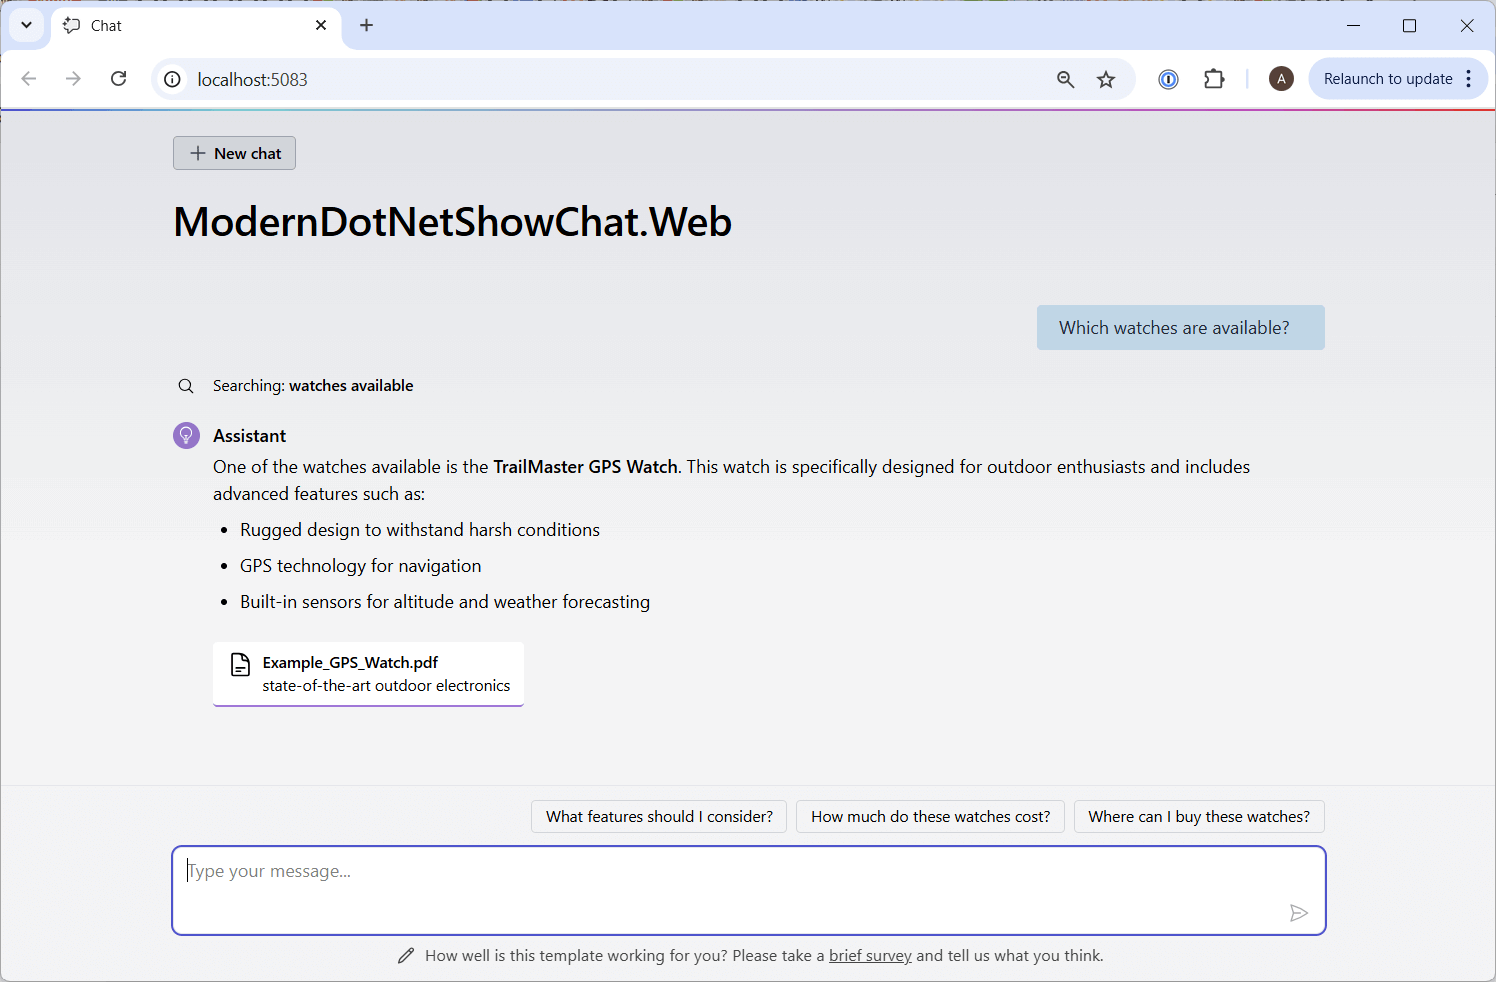1496x982 pixels.
Task: Reload the current page
Action: (x=118, y=79)
